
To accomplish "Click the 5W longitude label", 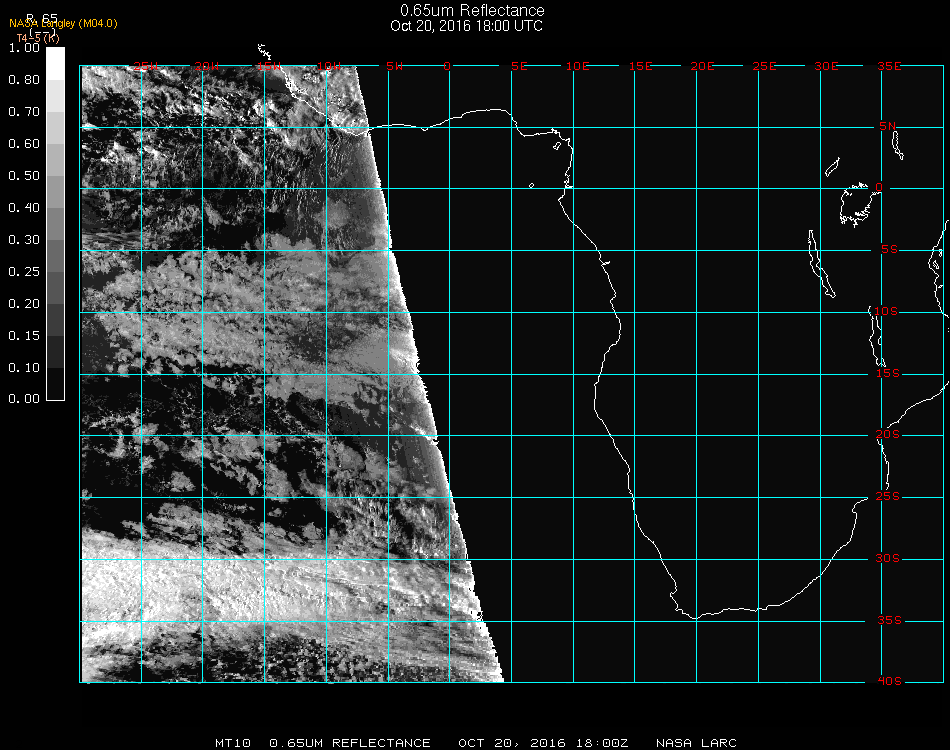I will click(x=394, y=66).
